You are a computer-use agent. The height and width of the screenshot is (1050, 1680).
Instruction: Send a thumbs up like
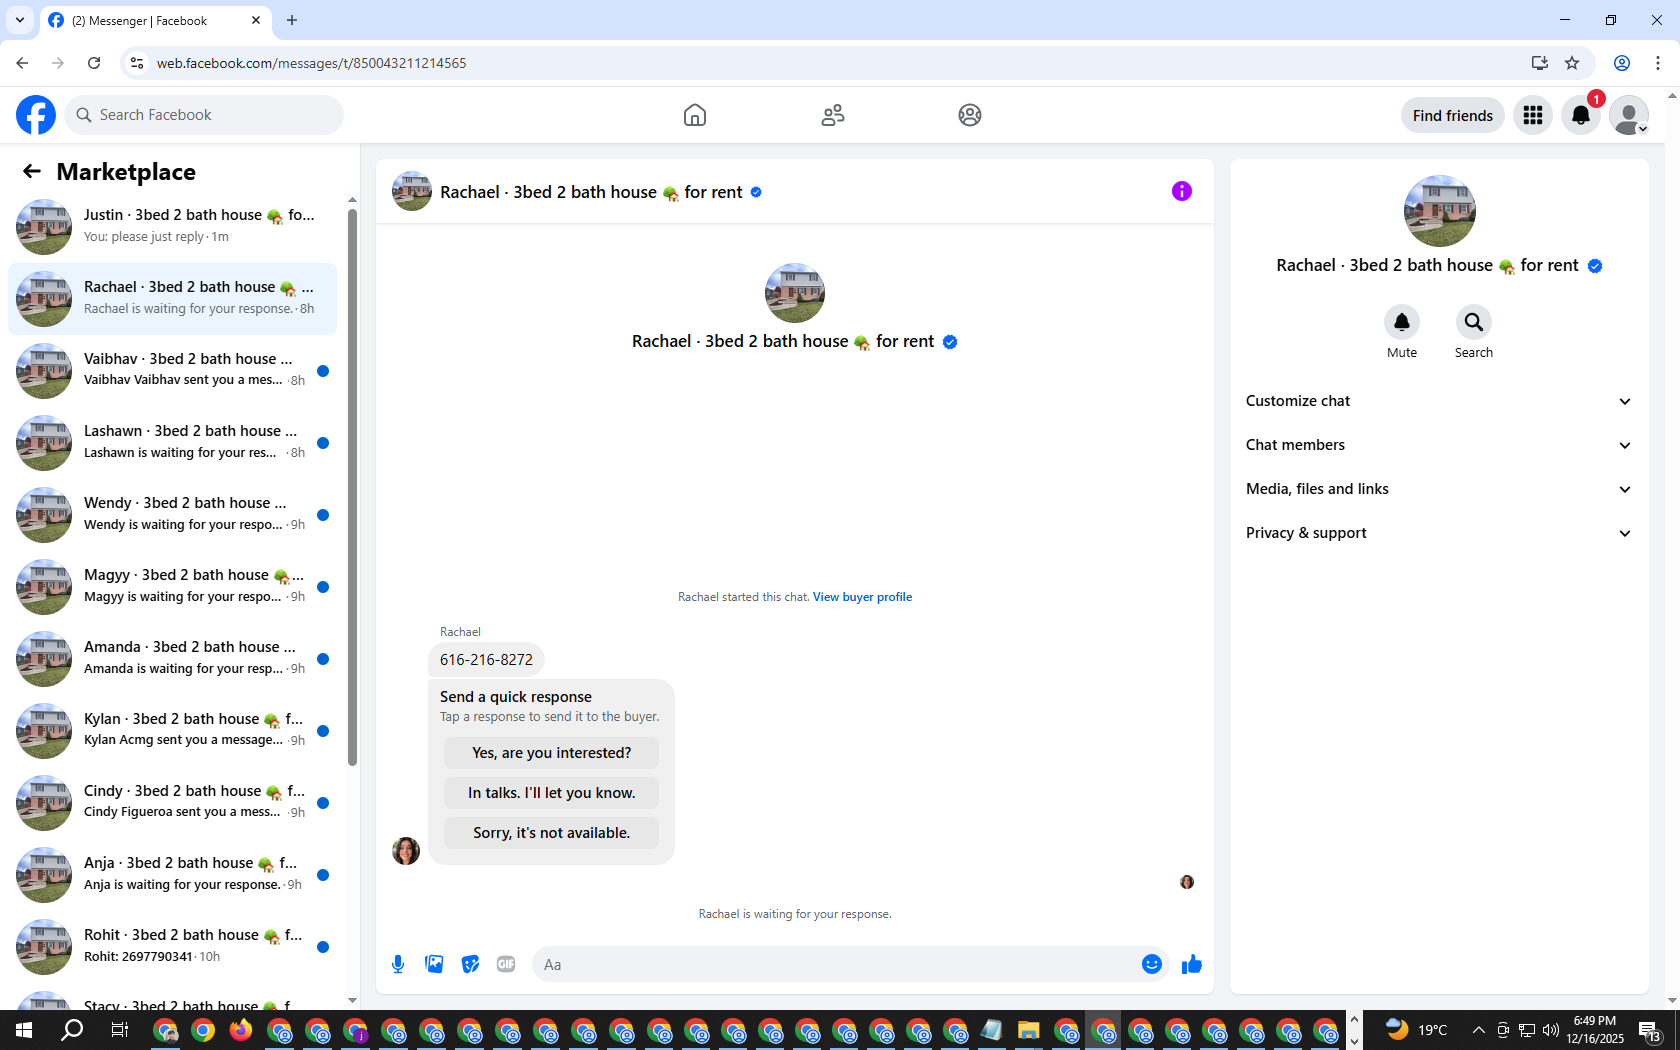click(x=1192, y=964)
